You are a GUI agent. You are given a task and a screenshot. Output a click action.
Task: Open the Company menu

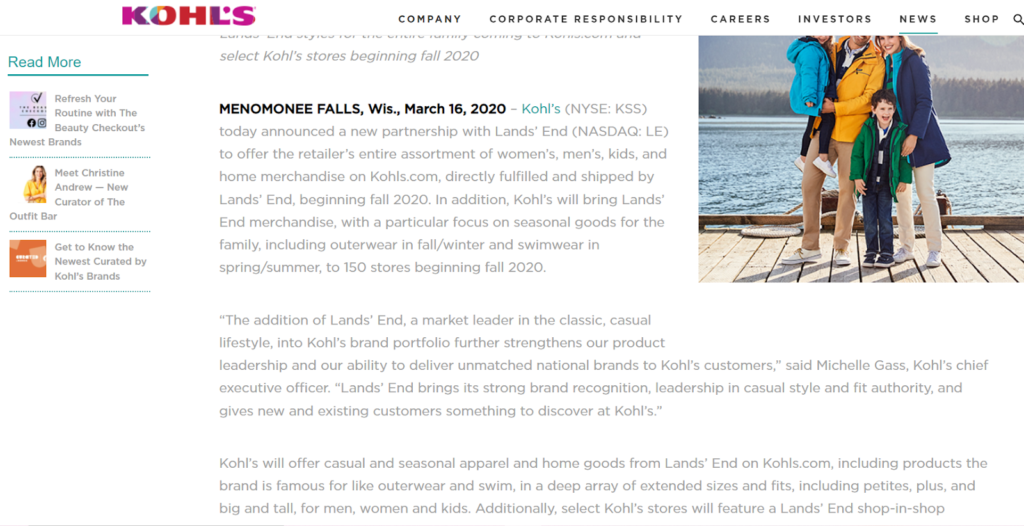click(430, 19)
